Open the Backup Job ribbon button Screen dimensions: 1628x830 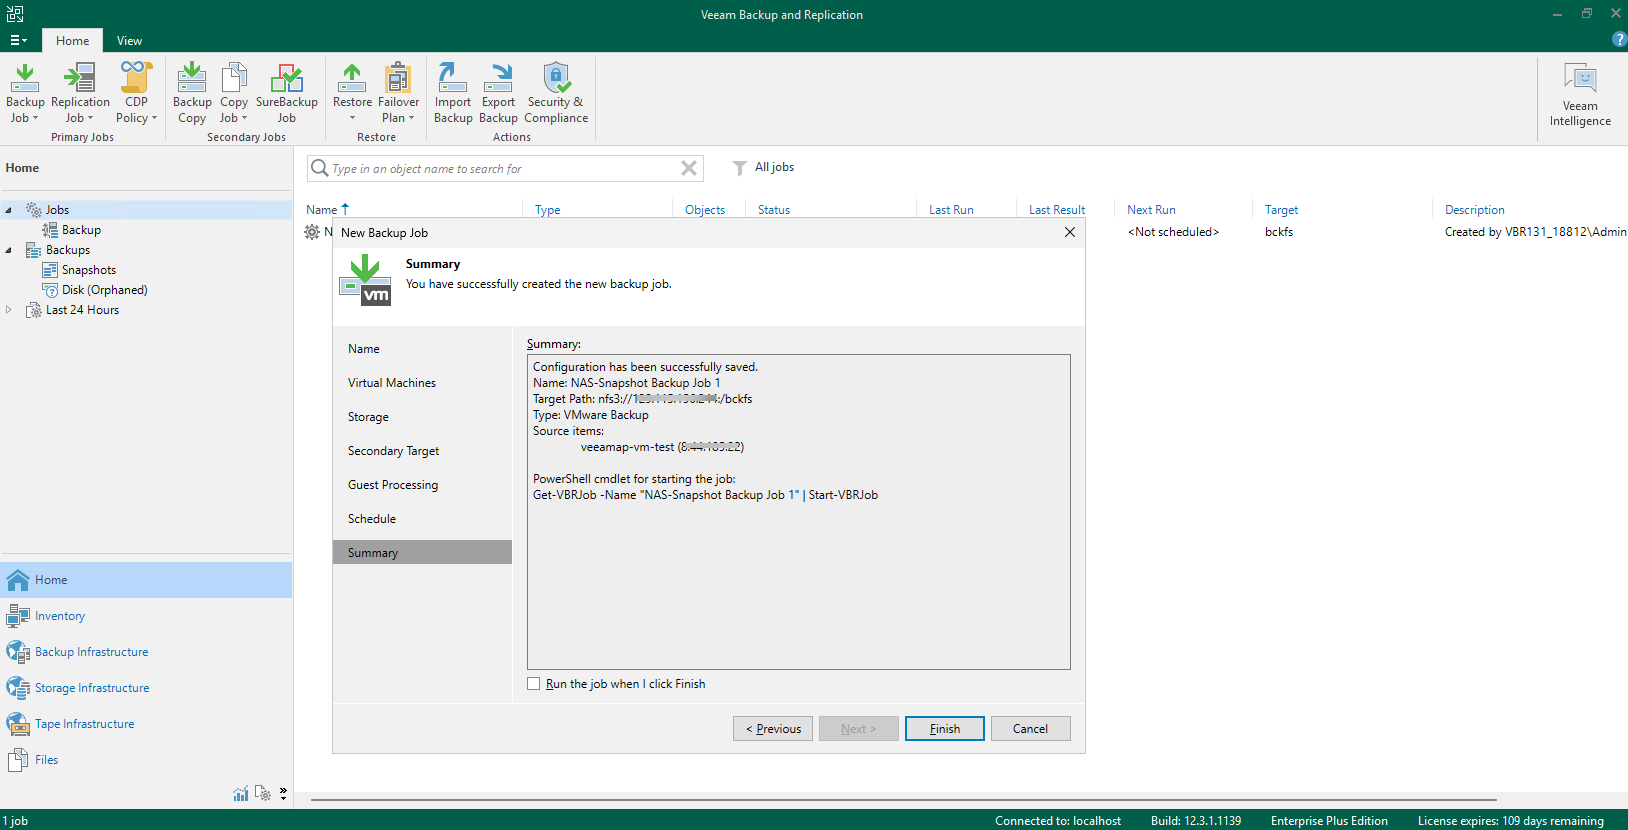(25, 92)
